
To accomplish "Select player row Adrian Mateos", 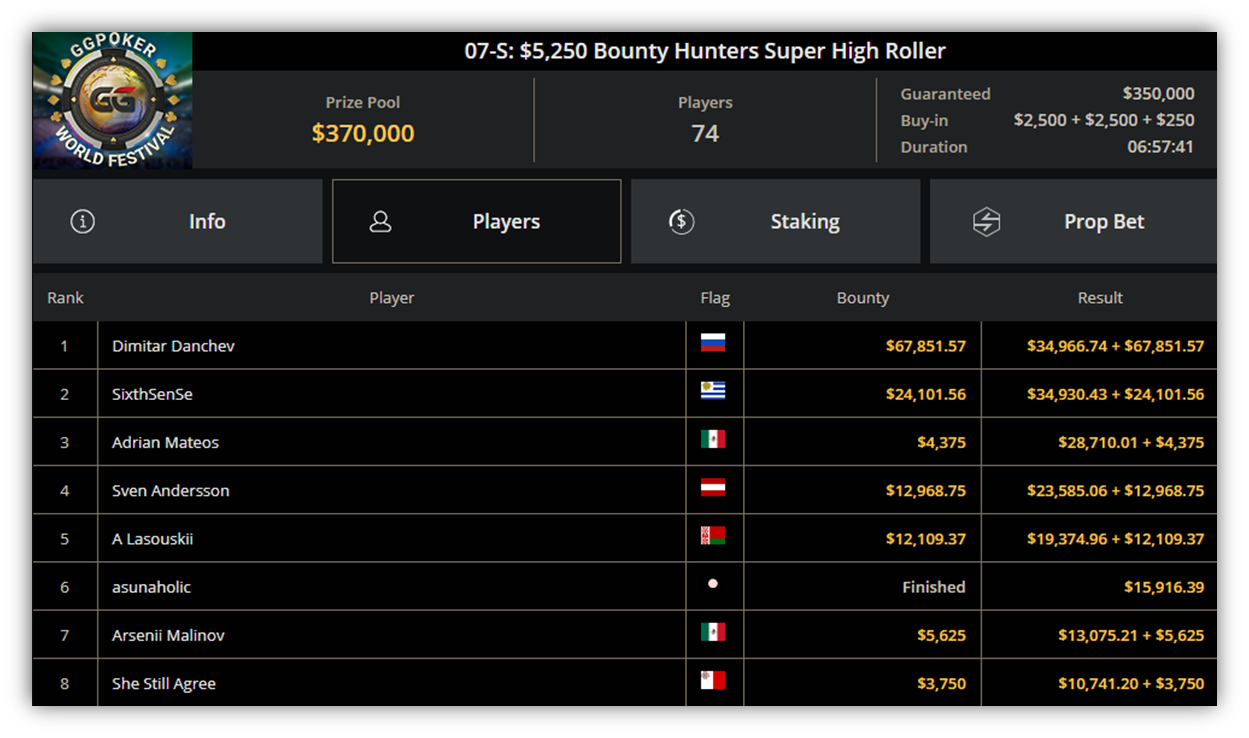I will [x=625, y=442].
